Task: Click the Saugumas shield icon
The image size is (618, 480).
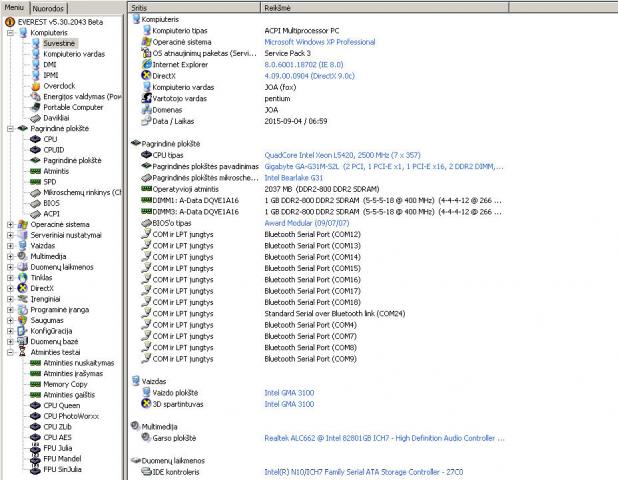Action: tap(22, 319)
